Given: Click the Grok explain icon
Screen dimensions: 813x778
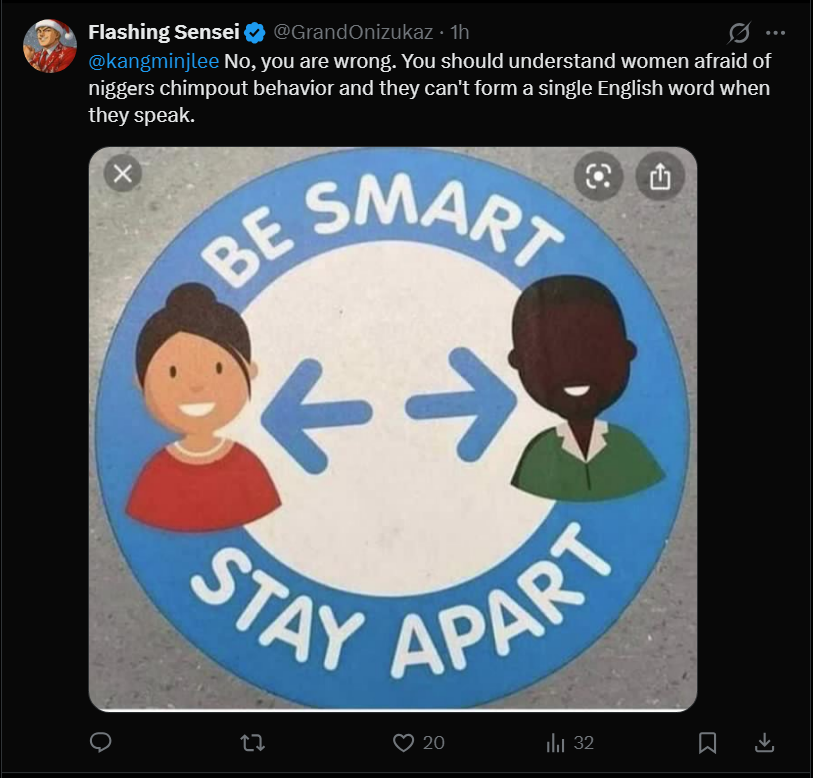Looking at the screenshot, I should pos(738,33).
